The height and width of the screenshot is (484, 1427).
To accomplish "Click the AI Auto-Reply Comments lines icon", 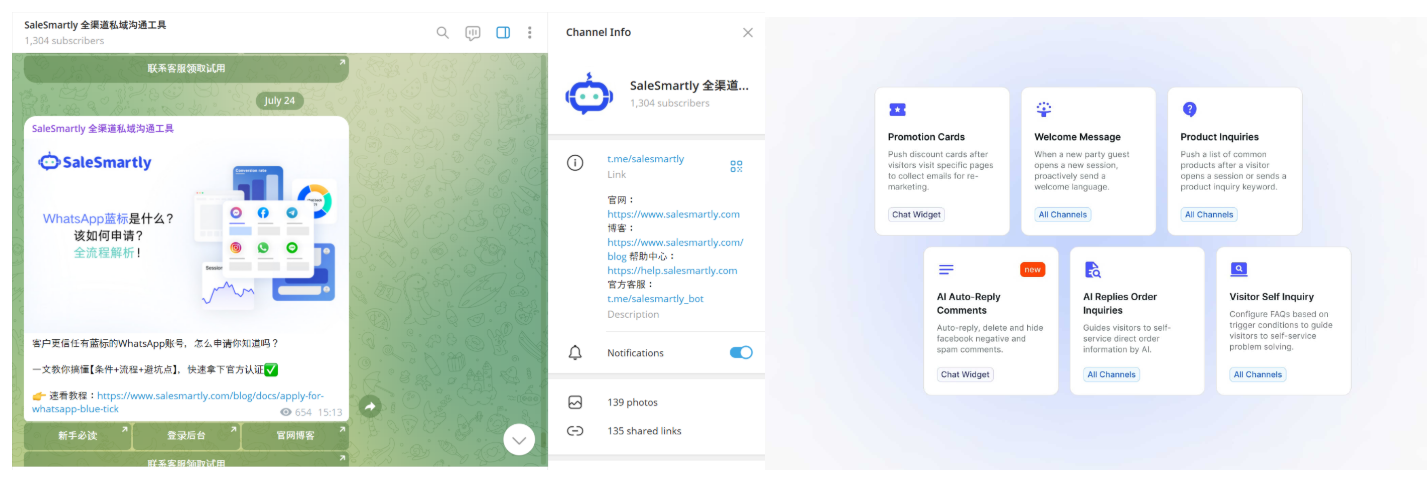I will pos(946,269).
